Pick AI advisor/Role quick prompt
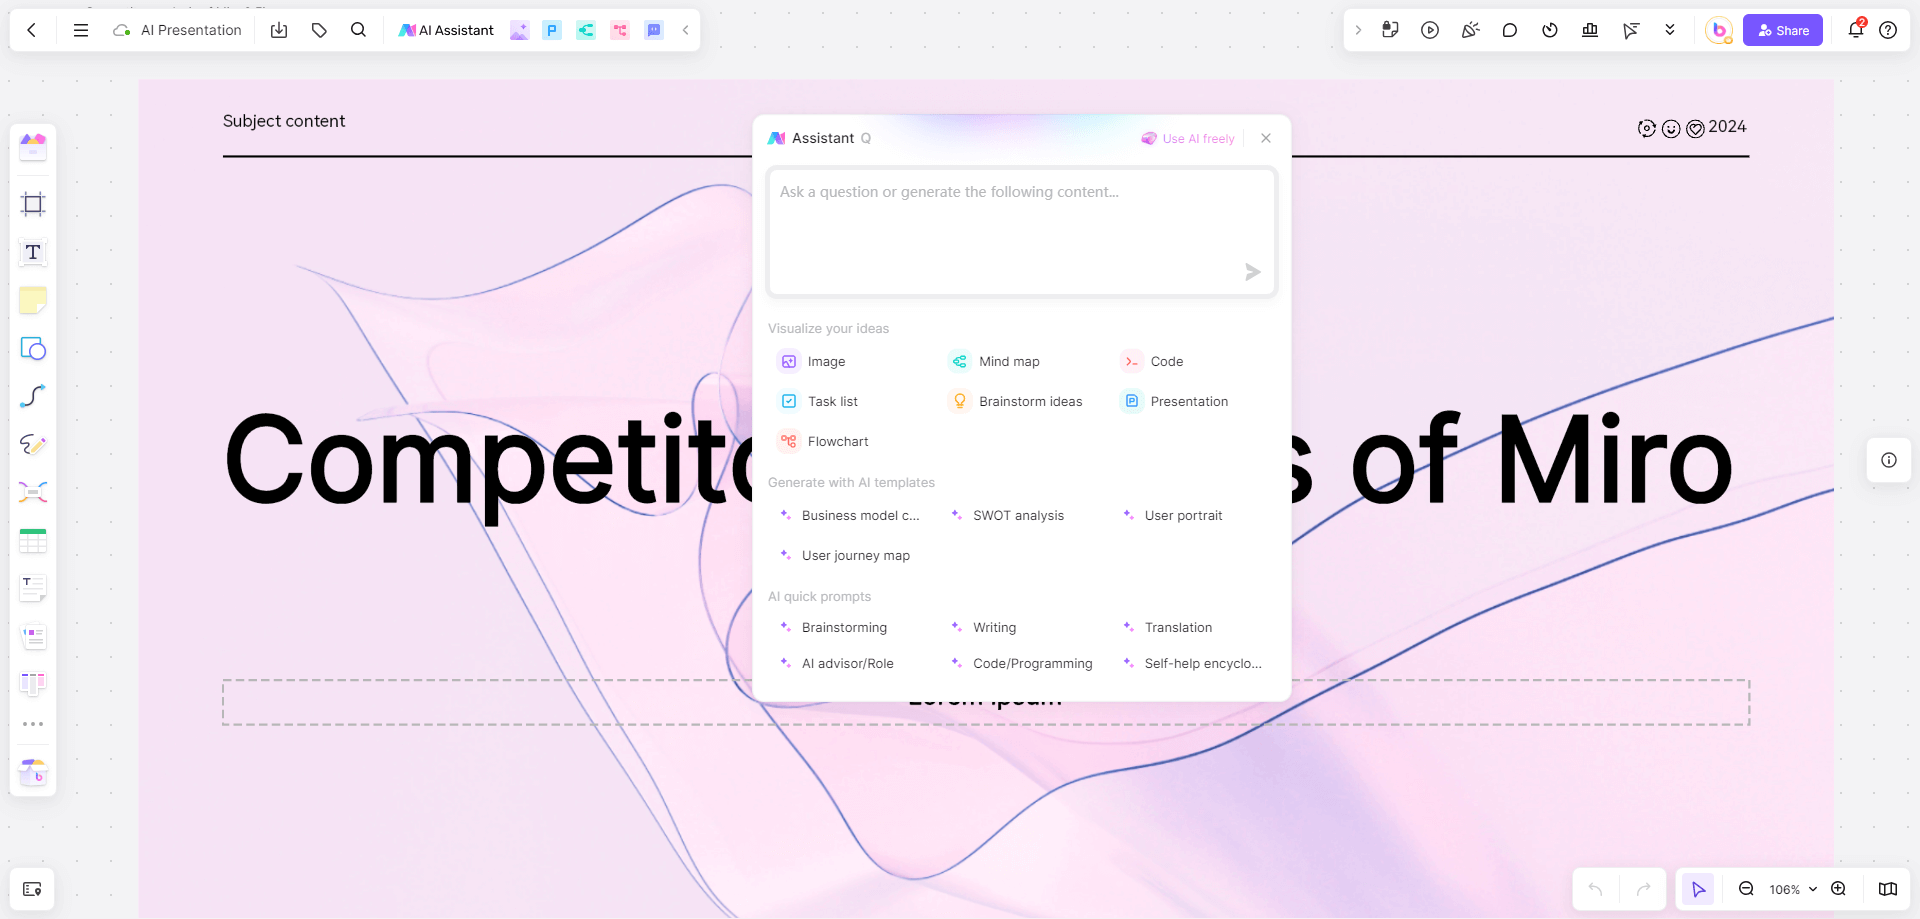The image size is (1920, 919). point(837,663)
